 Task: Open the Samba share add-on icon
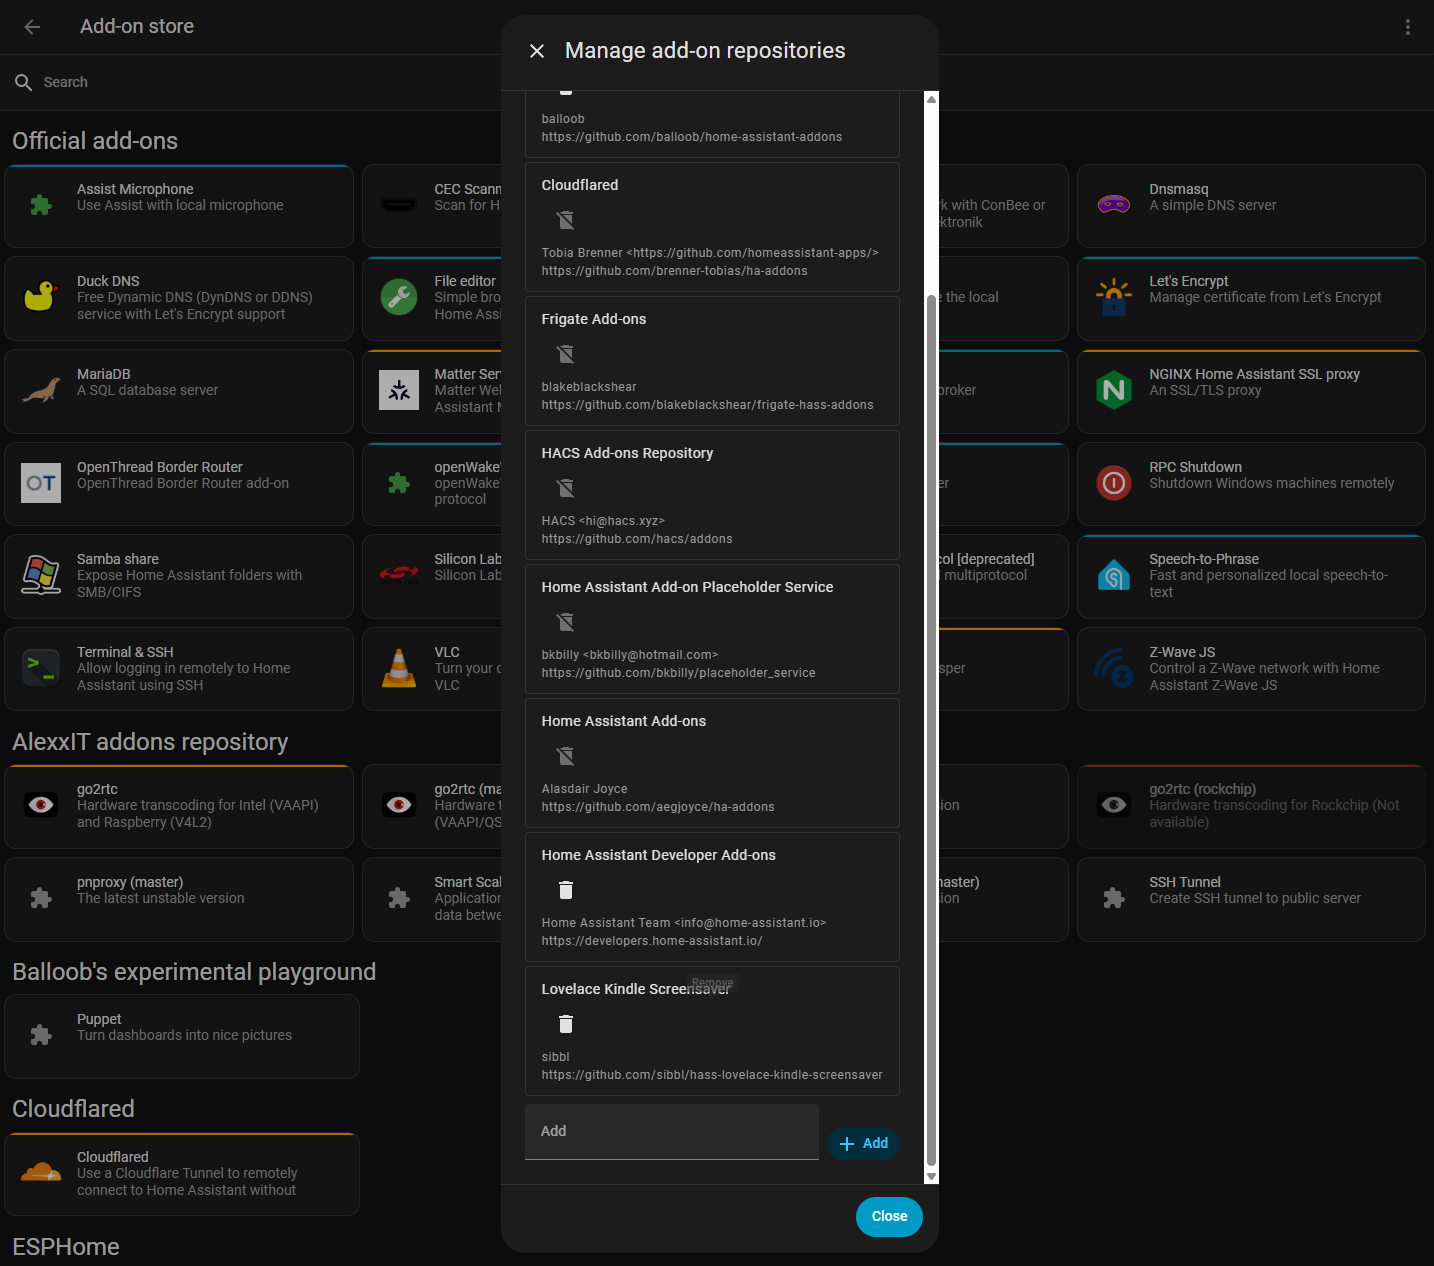click(x=41, y=575)
